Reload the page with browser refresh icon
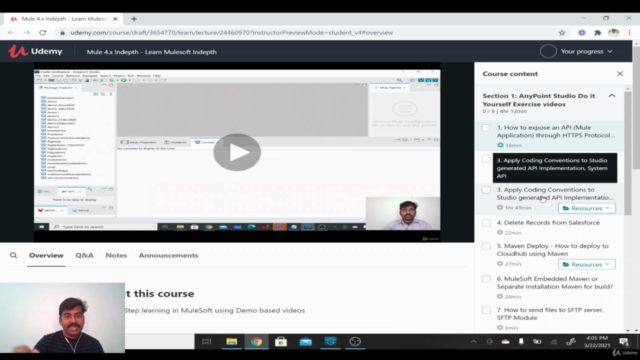 point(42,33)
